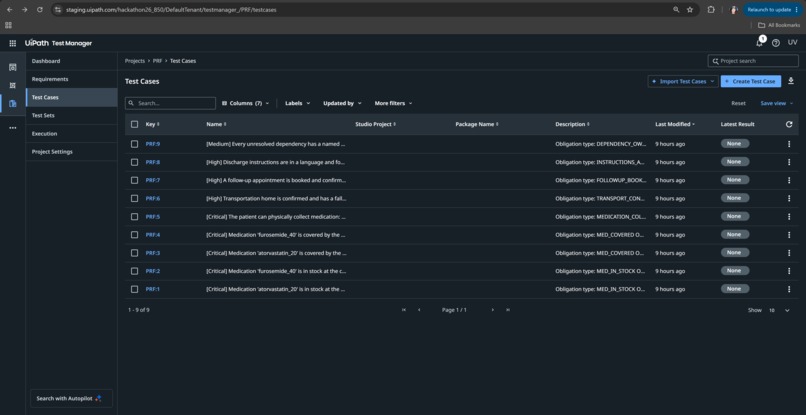Open the three-dot menu for PRF:2
The image size is (806, 415).
(789, 271)
